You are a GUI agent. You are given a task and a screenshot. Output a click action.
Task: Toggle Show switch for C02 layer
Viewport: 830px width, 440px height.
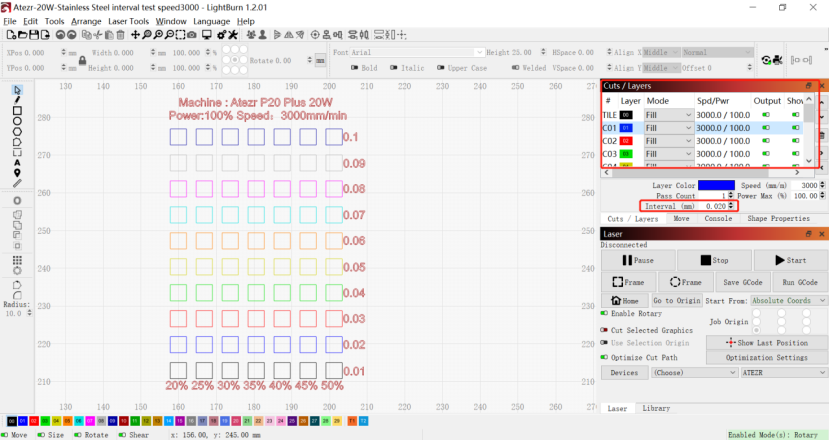796,141
